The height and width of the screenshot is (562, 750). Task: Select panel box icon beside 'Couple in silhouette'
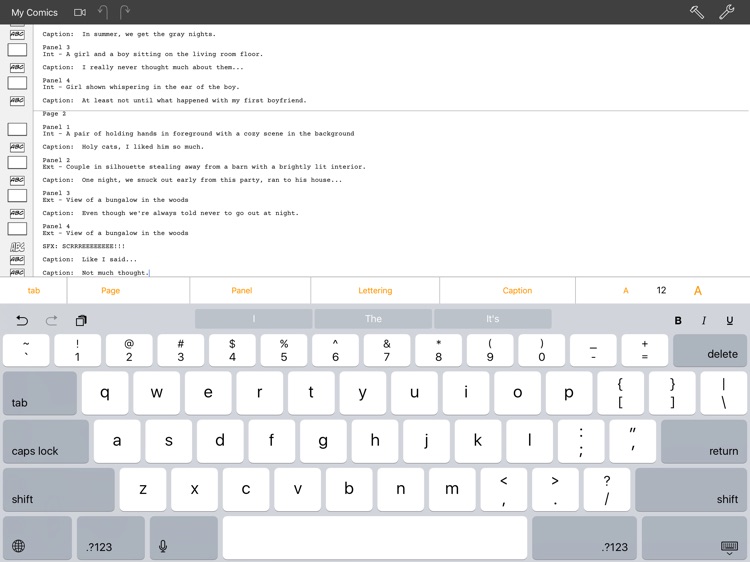17,162
